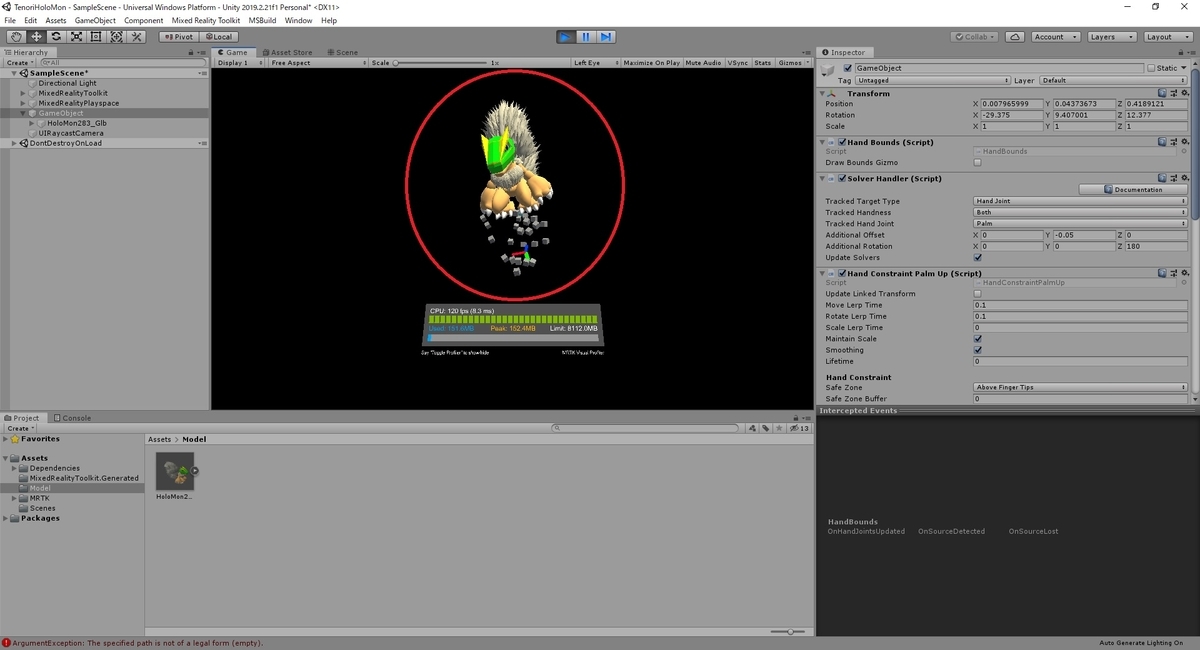Select the Hand tool in the toolbar

[15, 37]
